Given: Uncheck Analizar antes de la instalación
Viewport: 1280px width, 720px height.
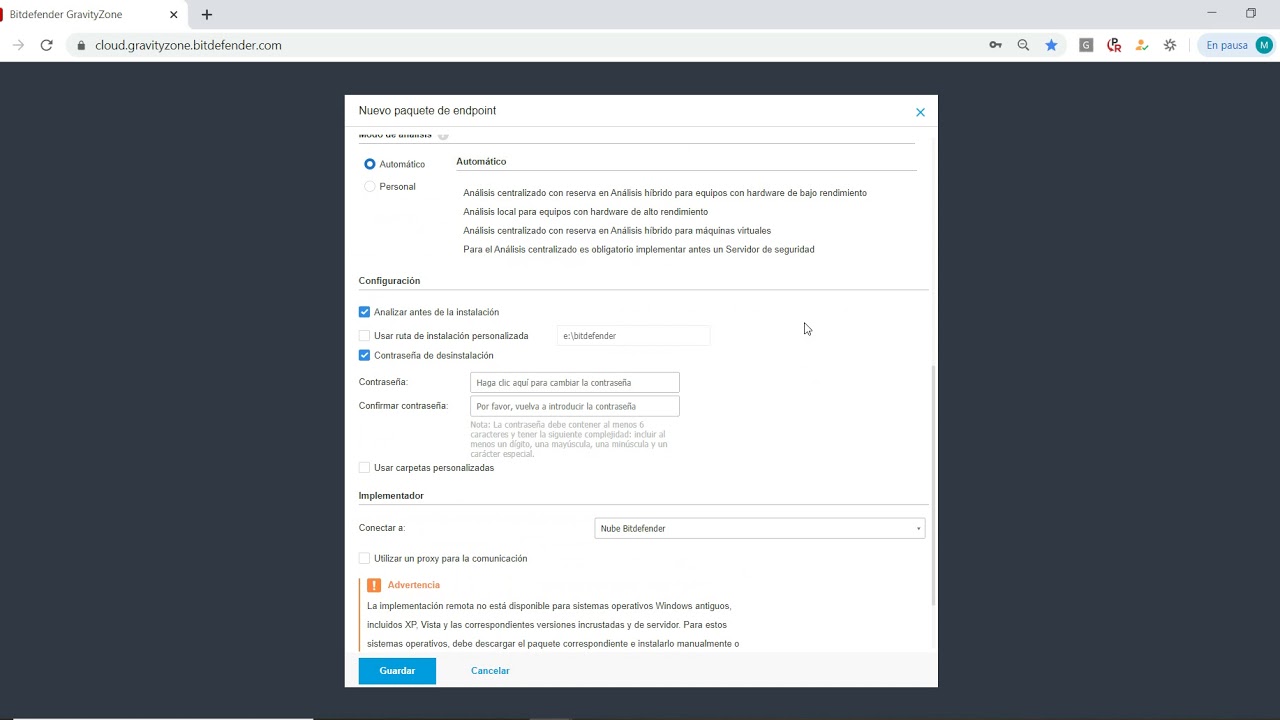Looking at the screenshot, I should click(364, 312).
